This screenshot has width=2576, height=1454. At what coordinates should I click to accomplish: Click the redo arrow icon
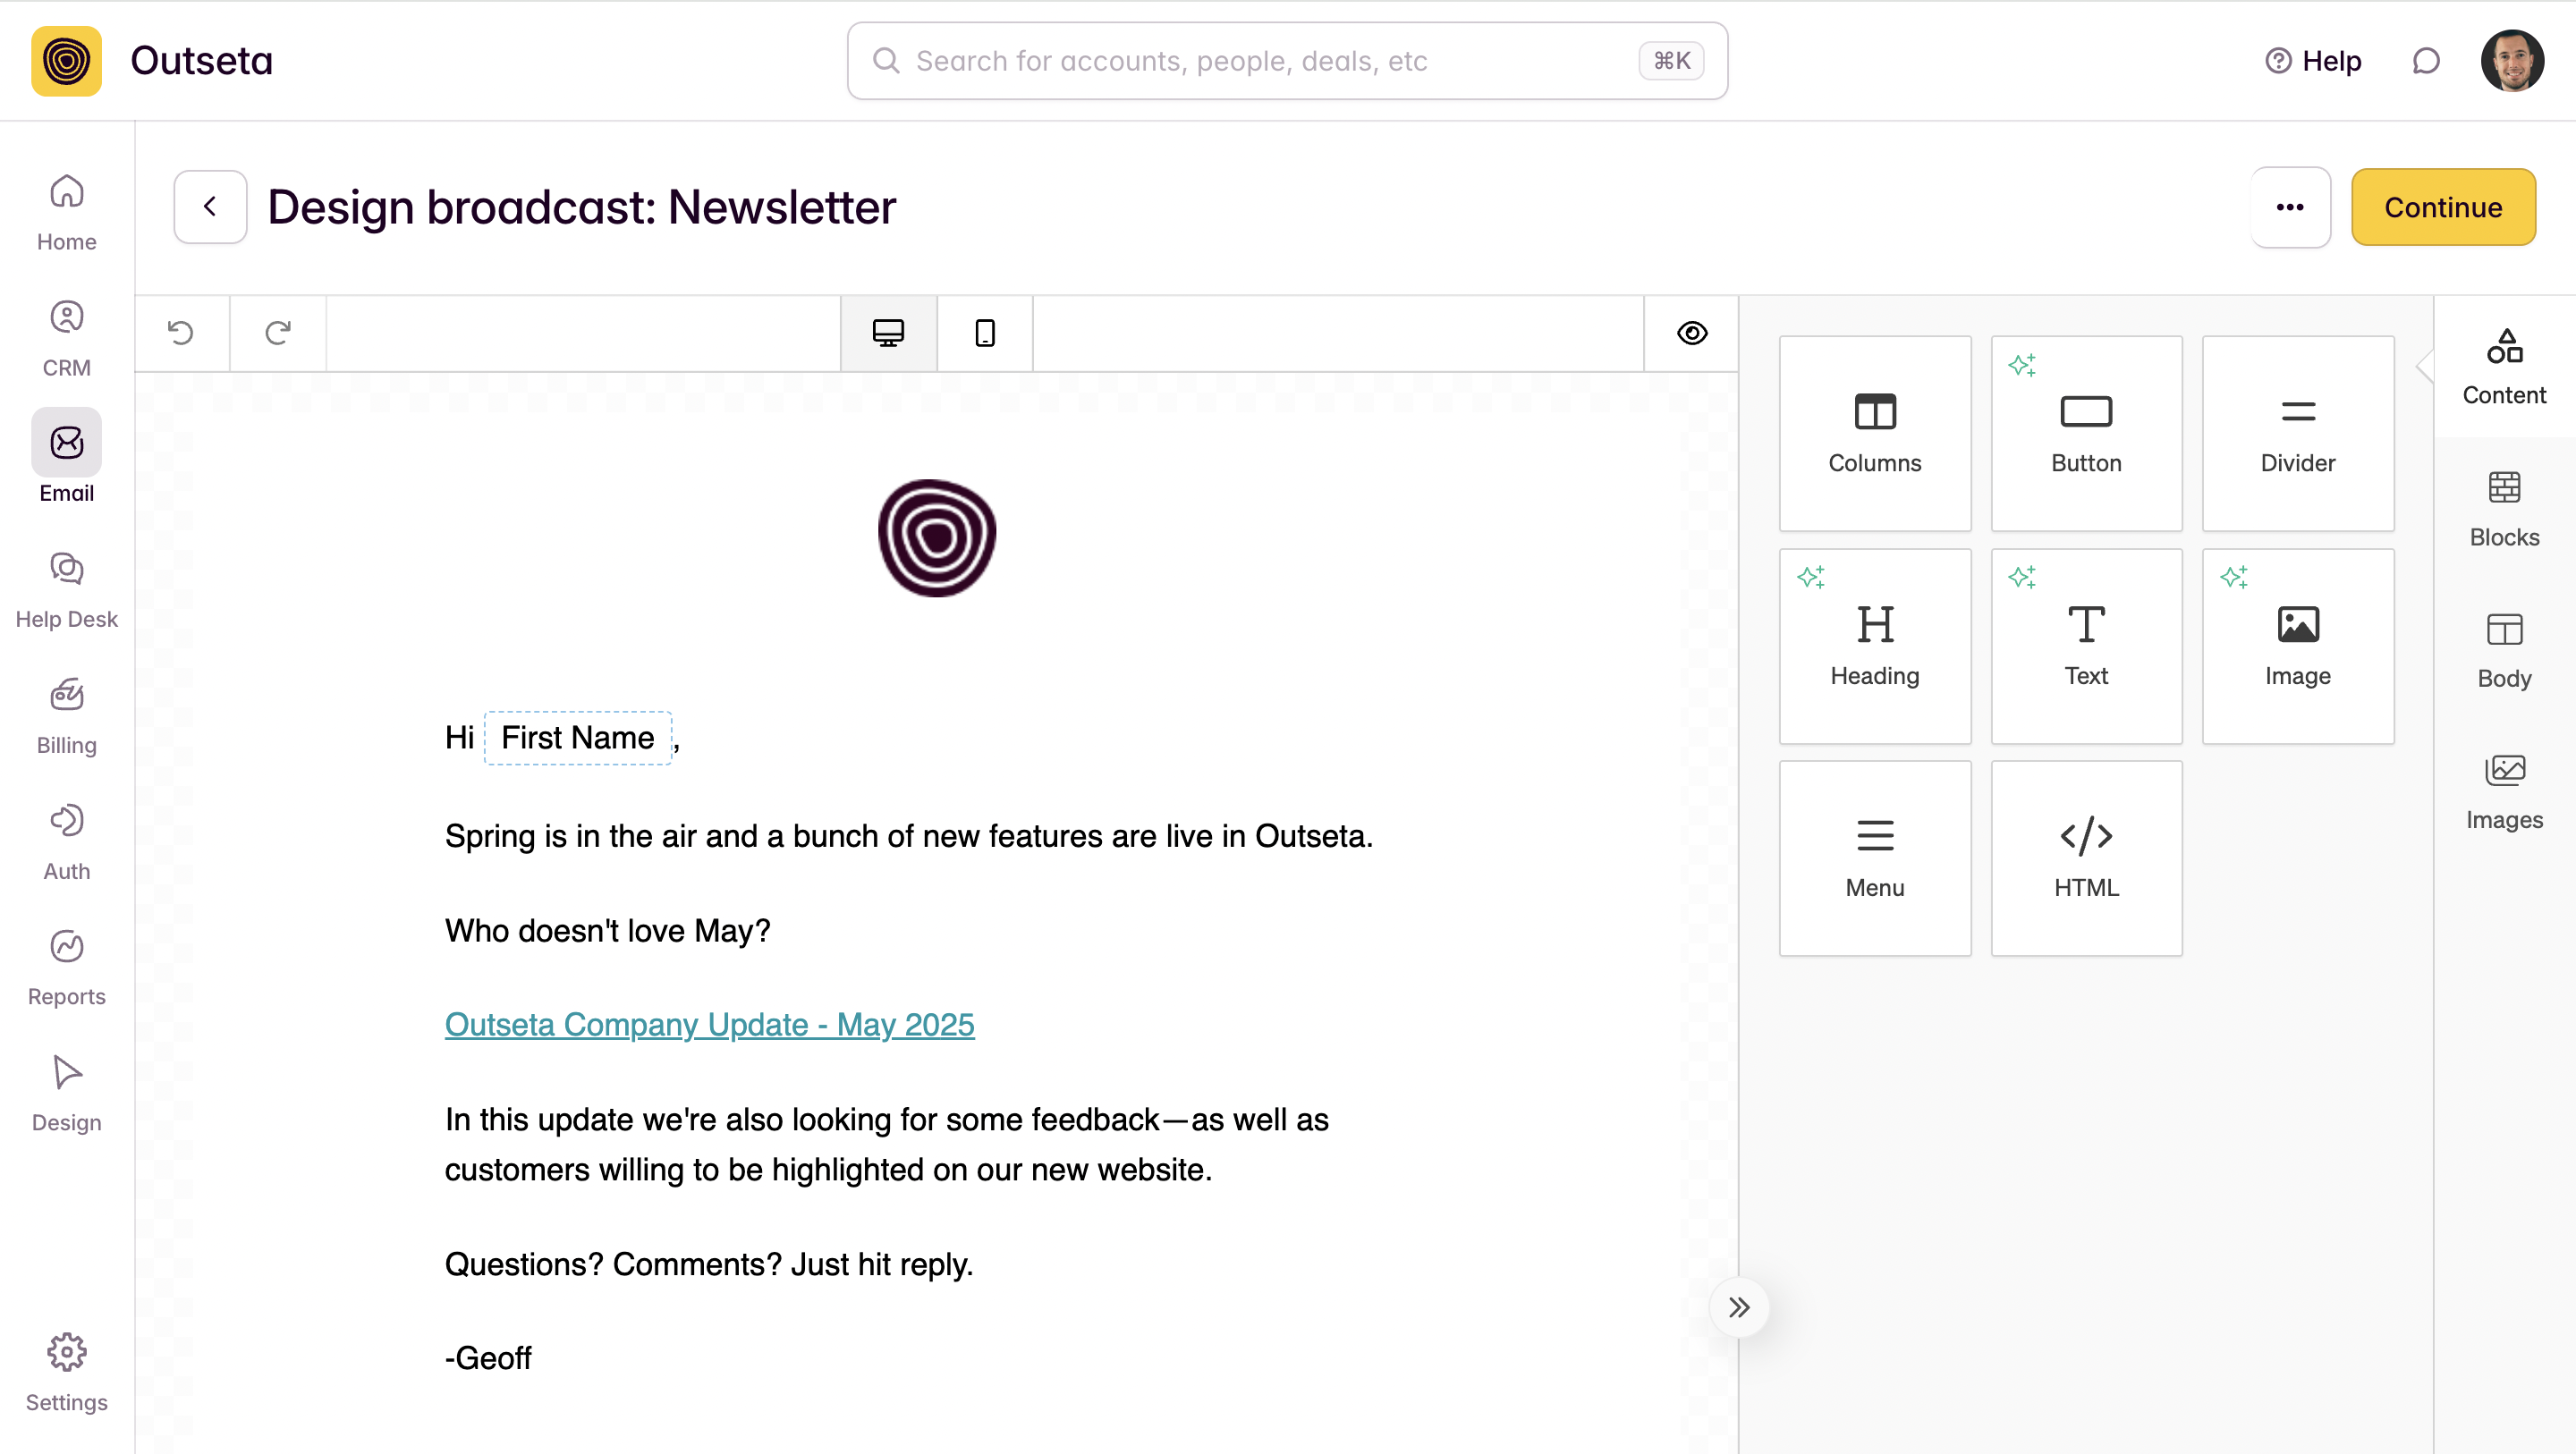[x=278, y=333]
